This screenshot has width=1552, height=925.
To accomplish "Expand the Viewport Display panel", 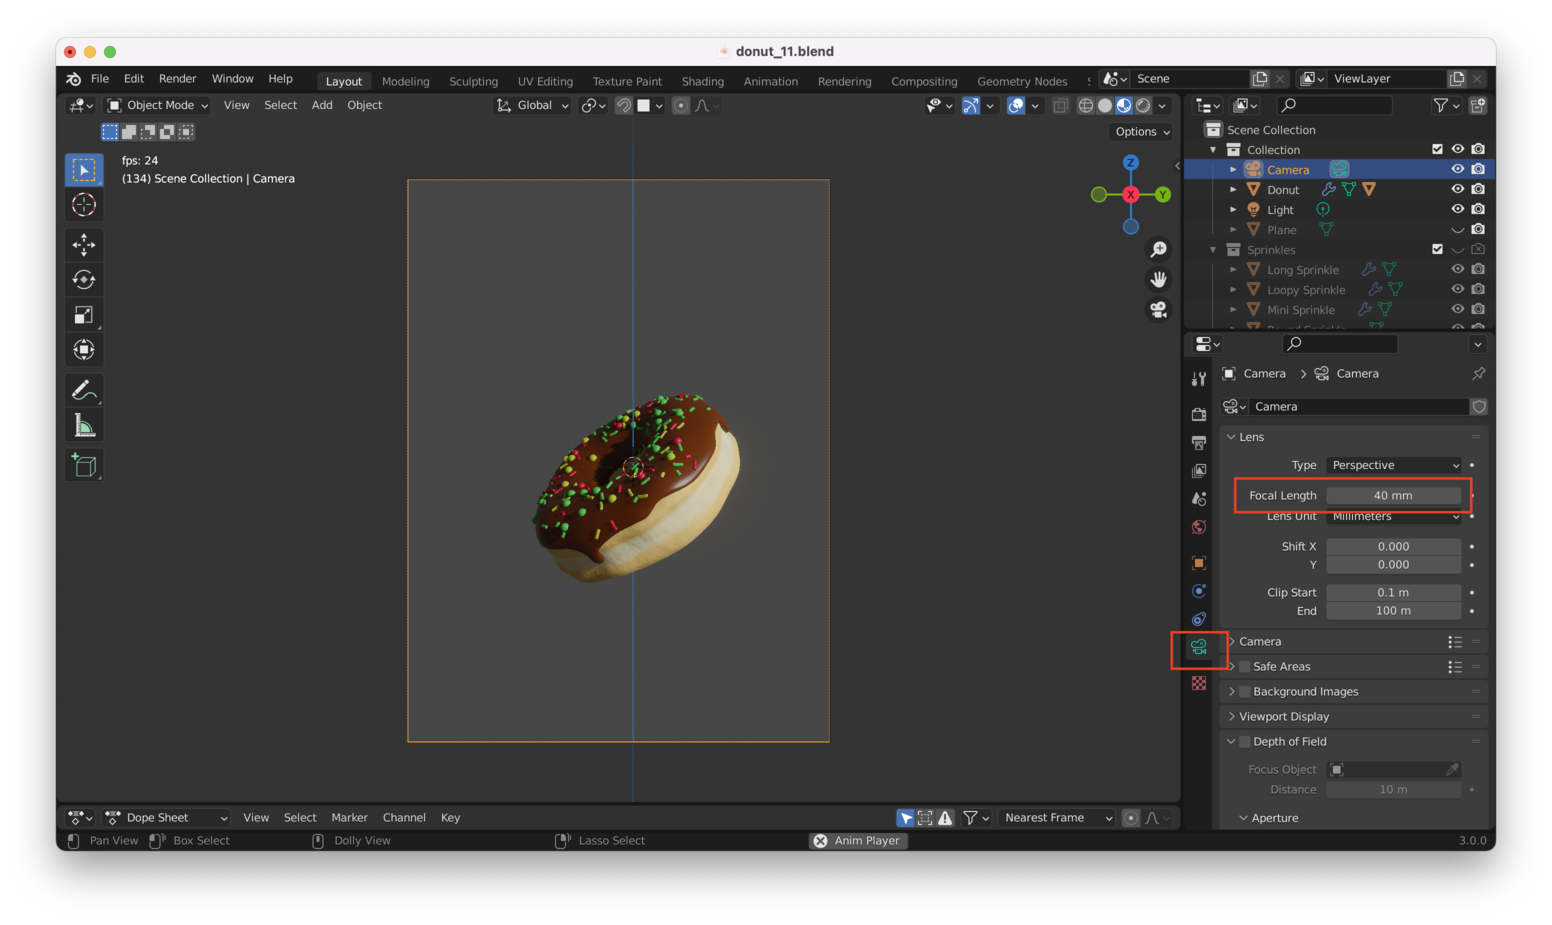I will (1284, 717).
